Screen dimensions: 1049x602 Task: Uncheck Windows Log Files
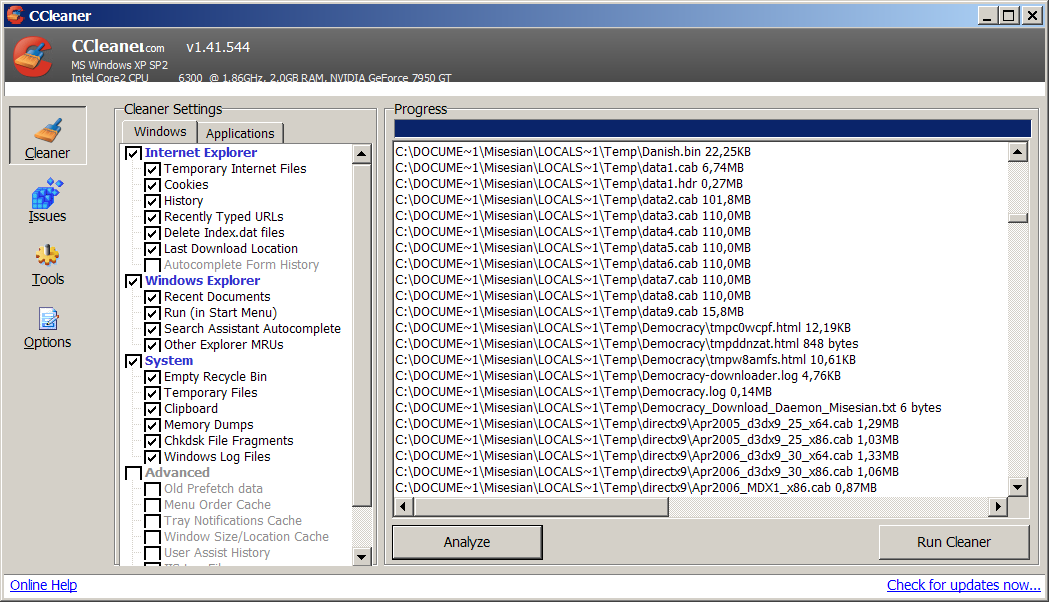153,458
